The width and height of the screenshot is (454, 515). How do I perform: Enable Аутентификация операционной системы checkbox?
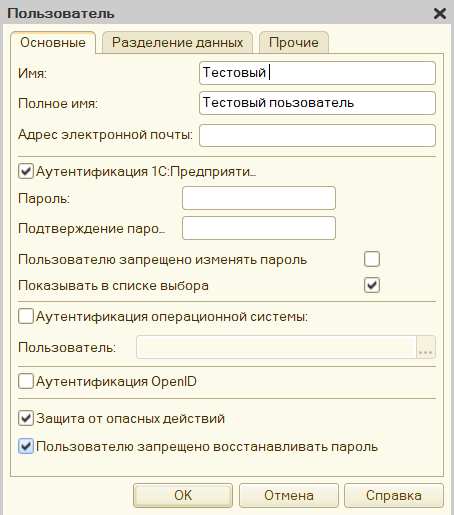(x=26, y=316)
